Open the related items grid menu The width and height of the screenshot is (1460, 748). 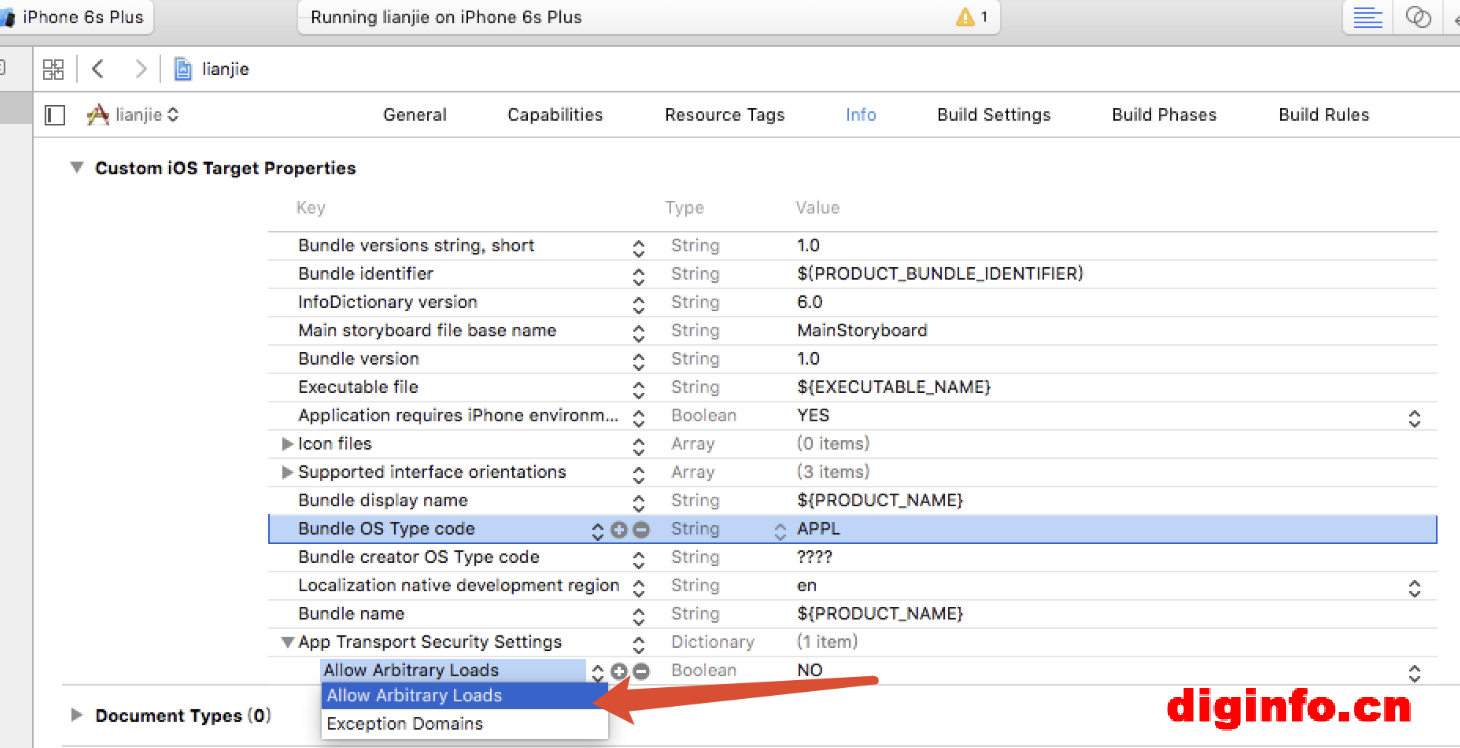click(x=53, y=69)
